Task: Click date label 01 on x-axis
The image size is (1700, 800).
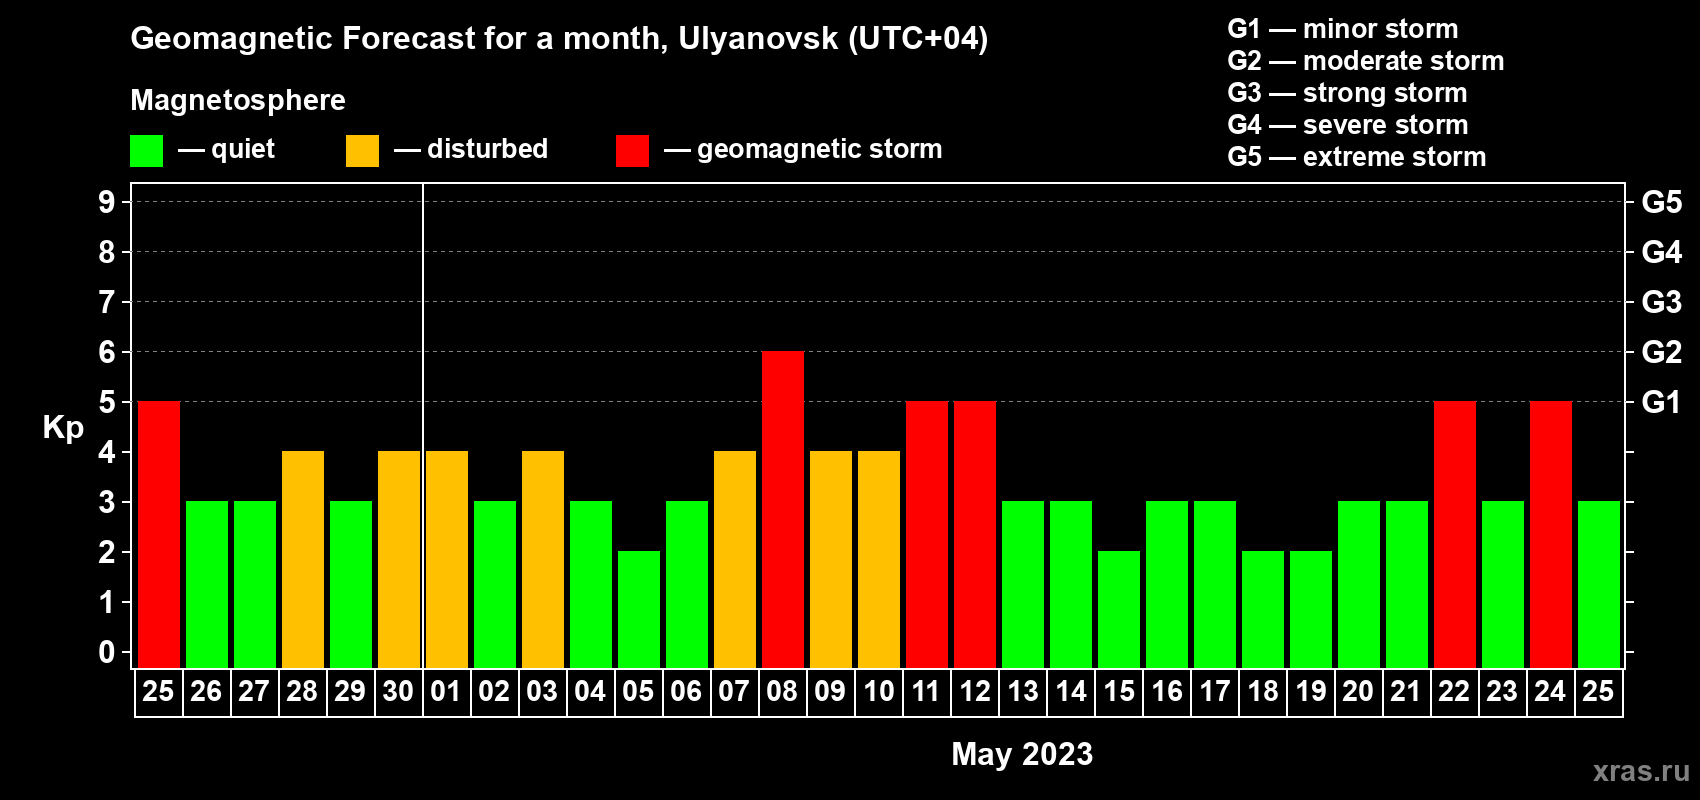Action: coord(446,691)
